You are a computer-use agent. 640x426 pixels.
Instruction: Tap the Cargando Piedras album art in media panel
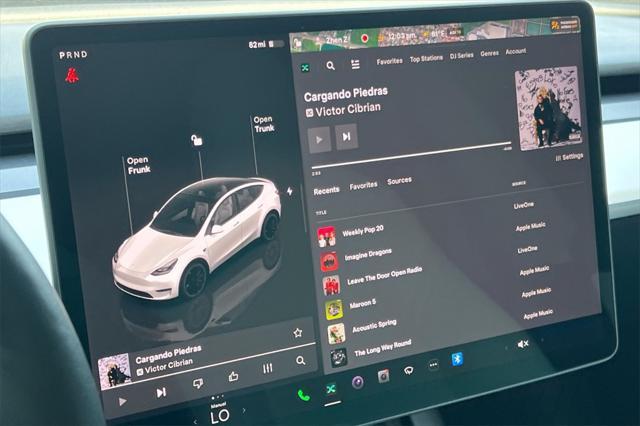548,109
